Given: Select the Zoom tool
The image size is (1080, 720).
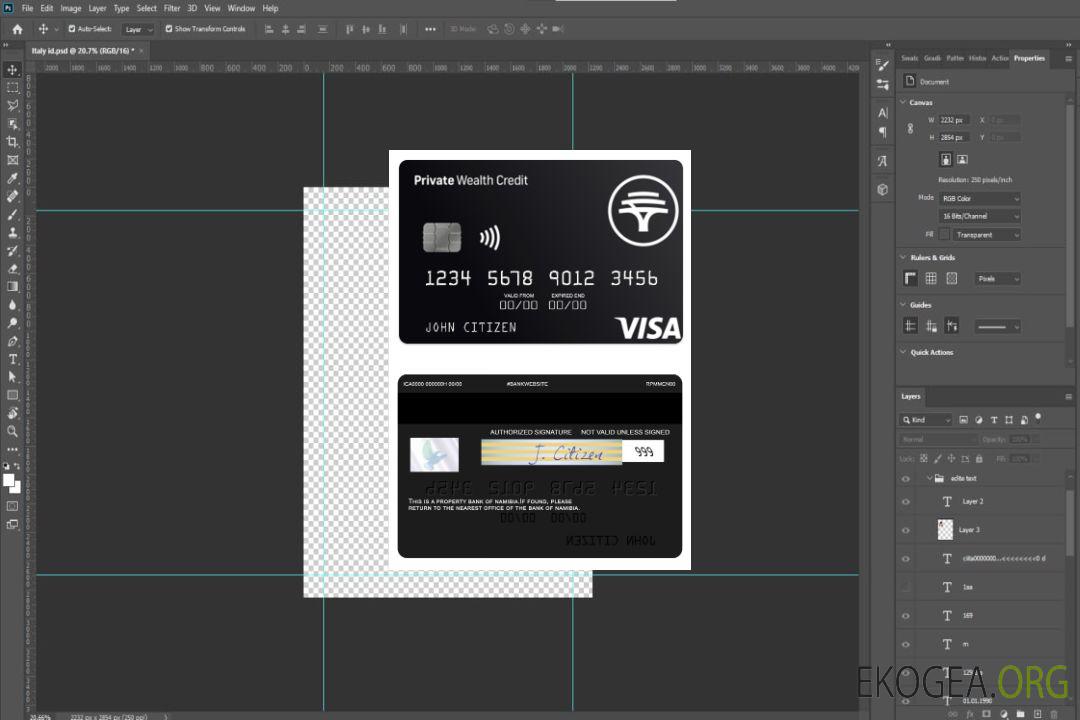Looking at the screenshot, I should [13, 431].
